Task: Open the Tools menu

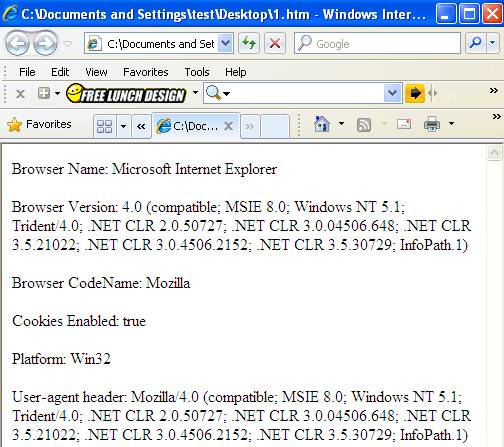Action: point(197,72)
